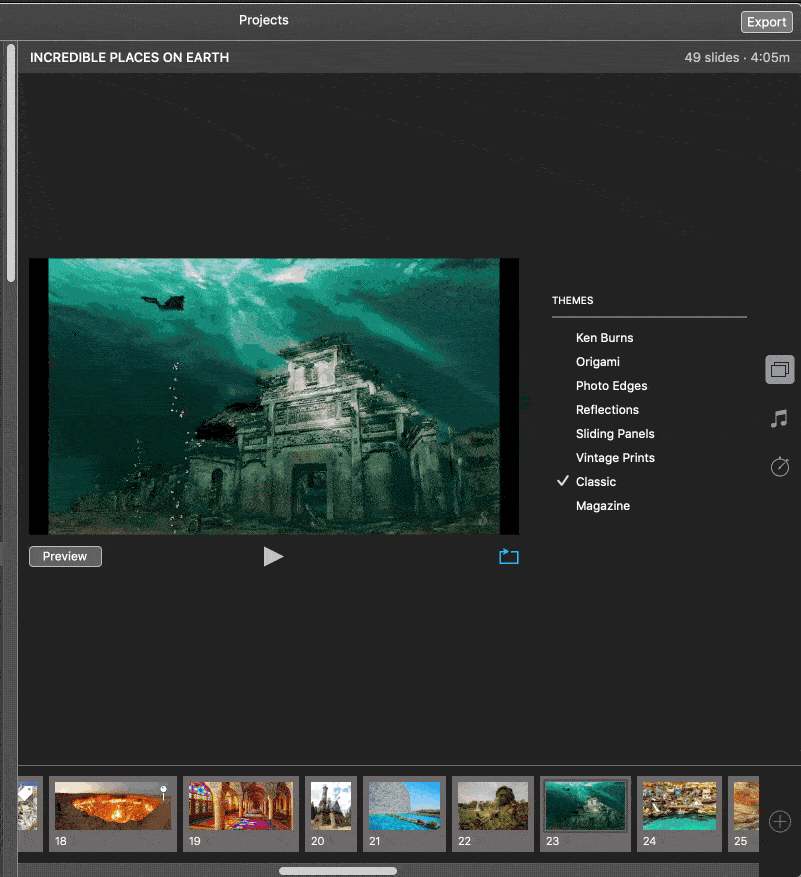The width and height of the screenshot is (801, 877).
Task: Open the Themes panel icon
Action: pyautogui.click(x=780, y=370)
